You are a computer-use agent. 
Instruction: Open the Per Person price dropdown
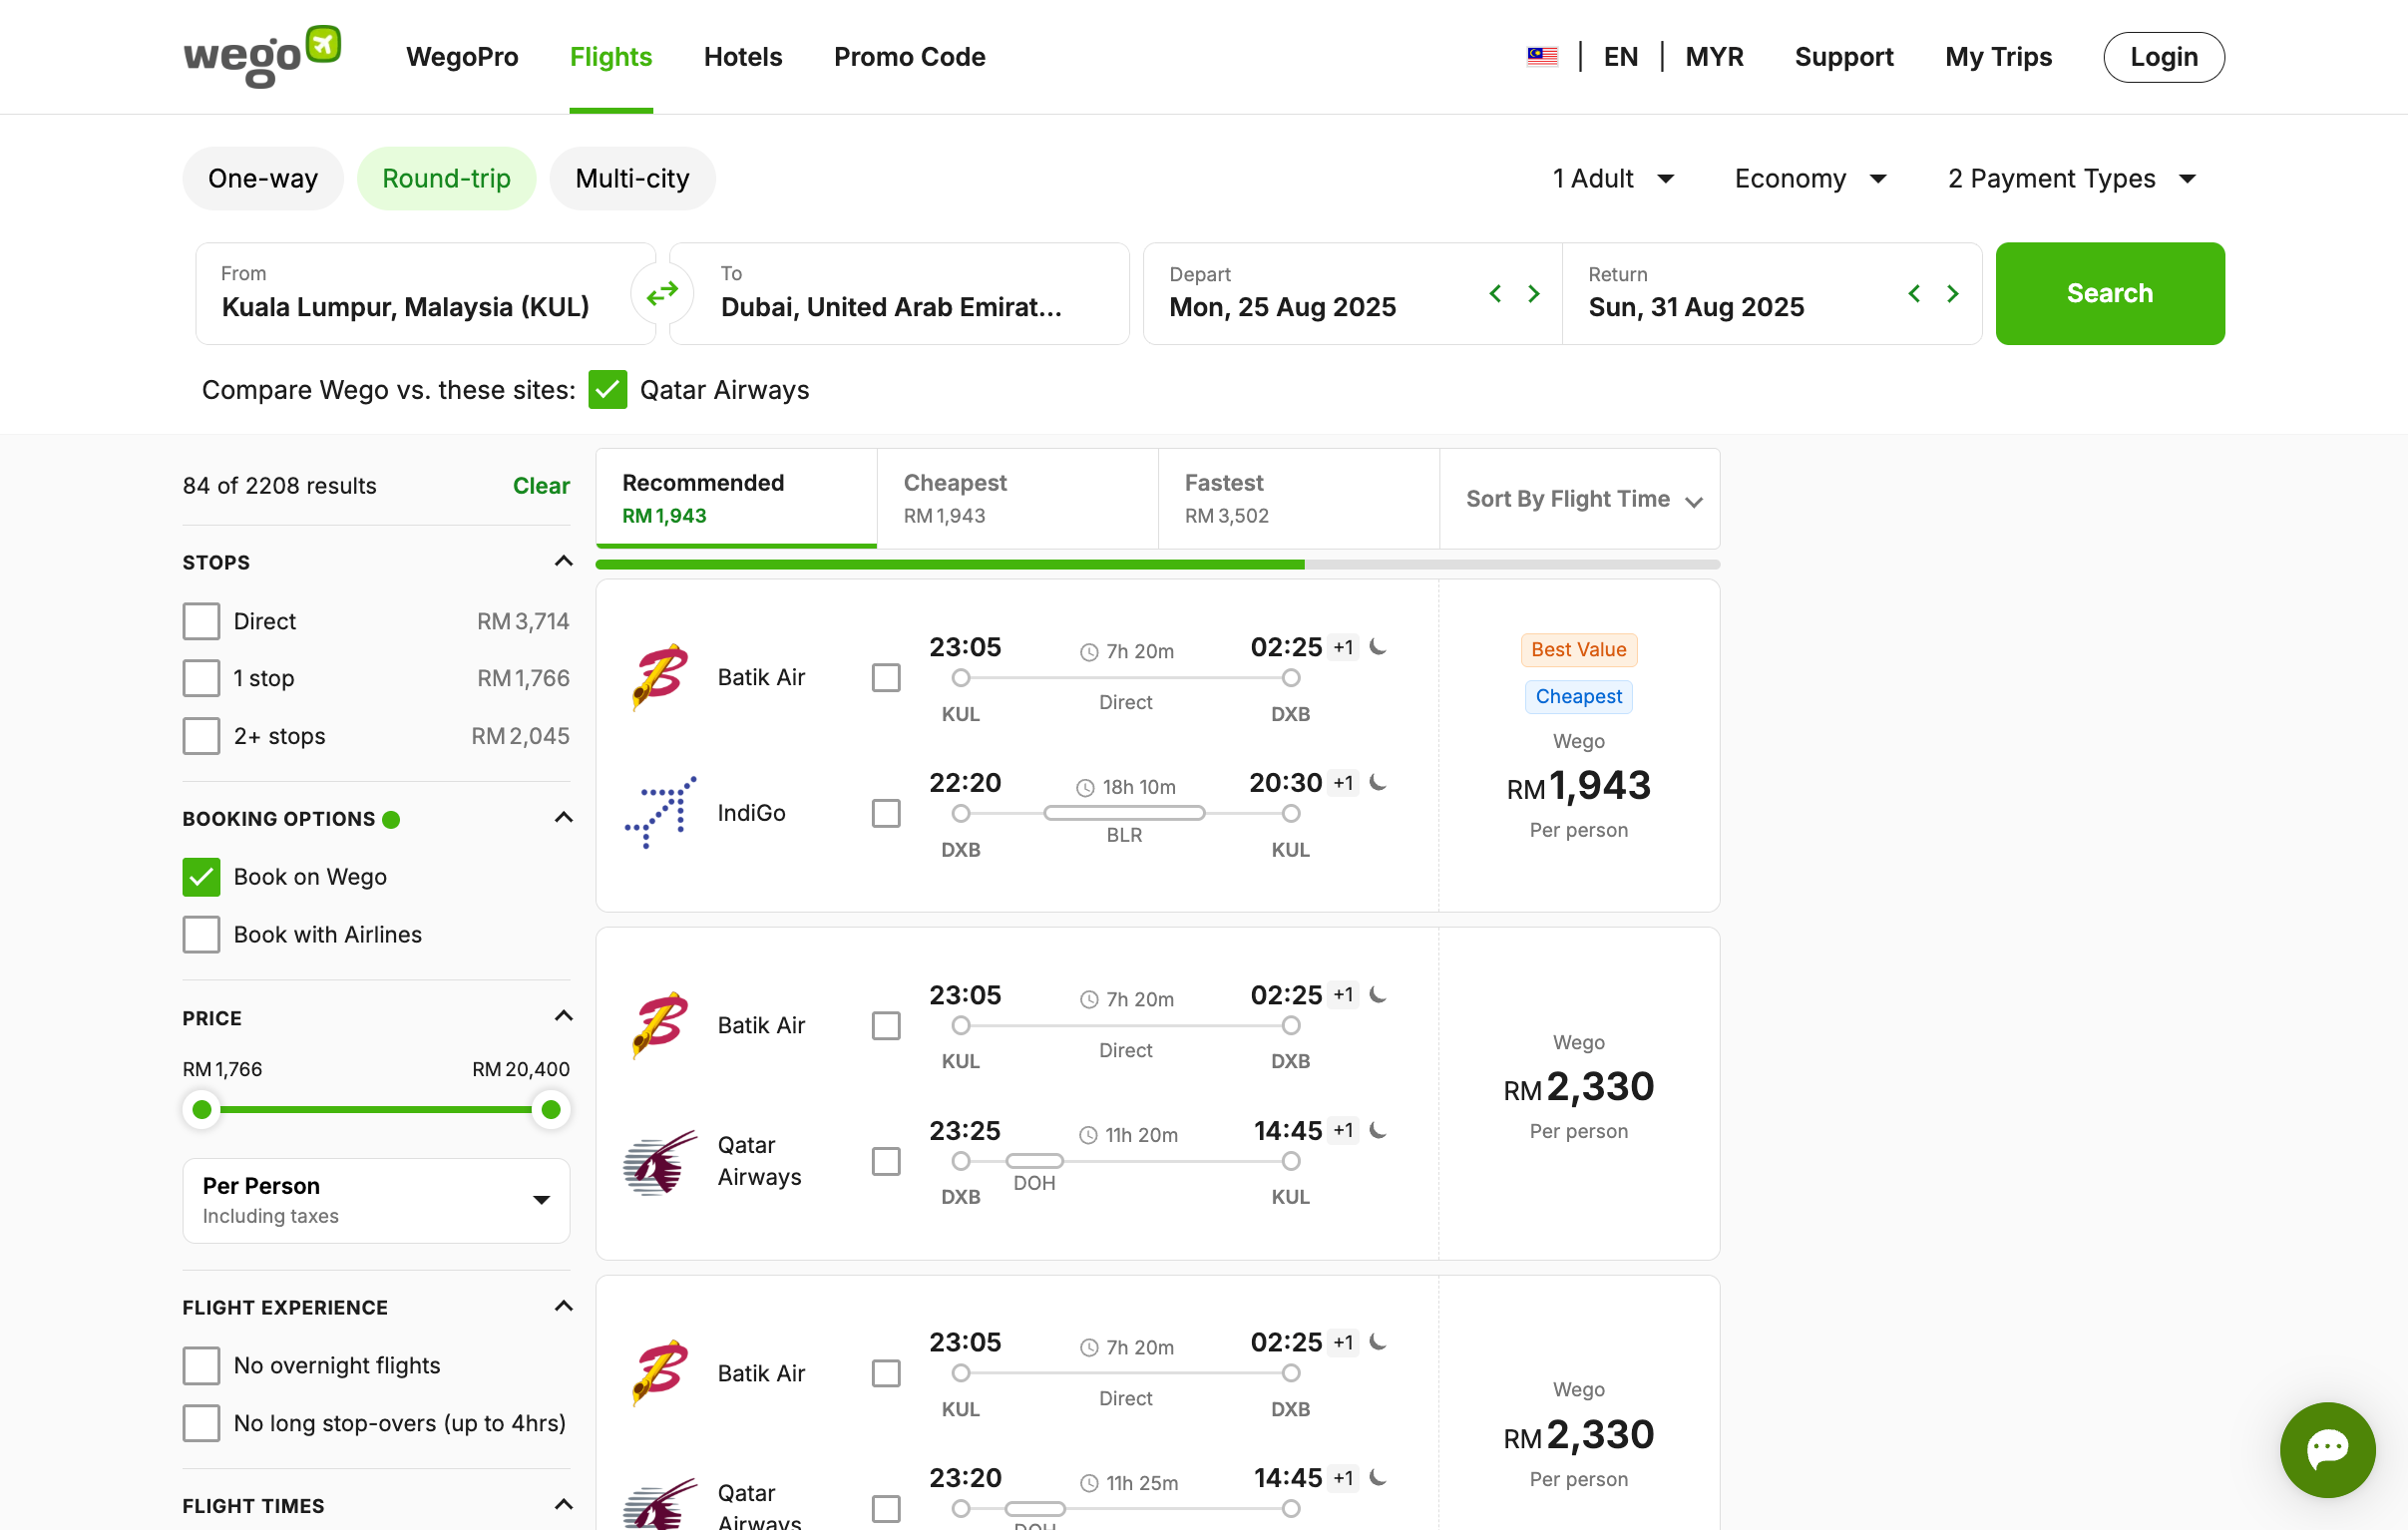[x=376, y=1200]
